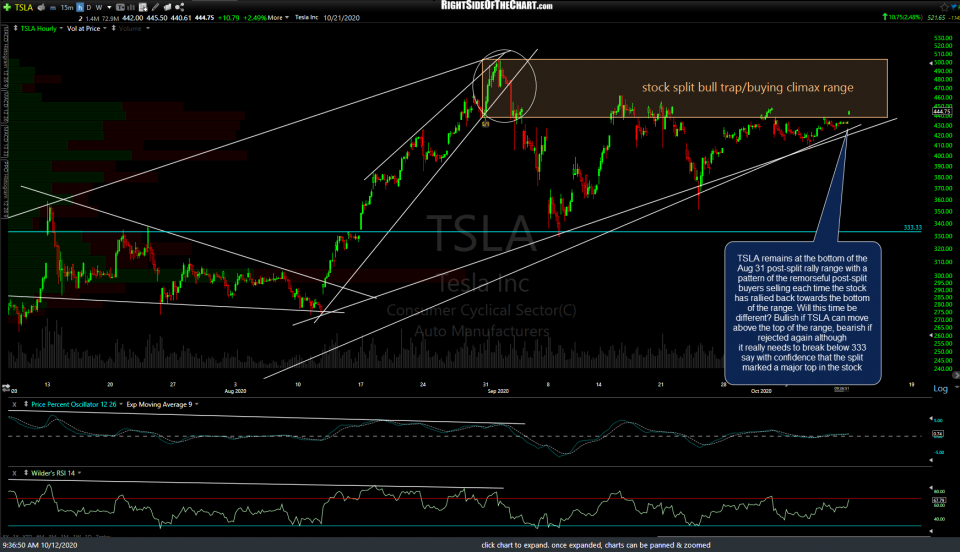Open Price Percent Oscillator 12 26 dropdown
The image size is (960, 552).
(x=121, y=404)
